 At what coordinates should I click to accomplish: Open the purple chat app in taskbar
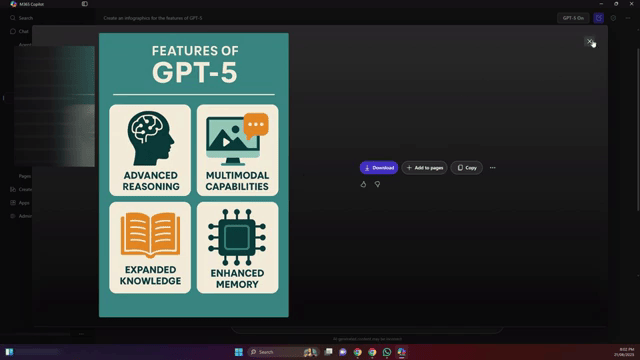tap(343, 352)
